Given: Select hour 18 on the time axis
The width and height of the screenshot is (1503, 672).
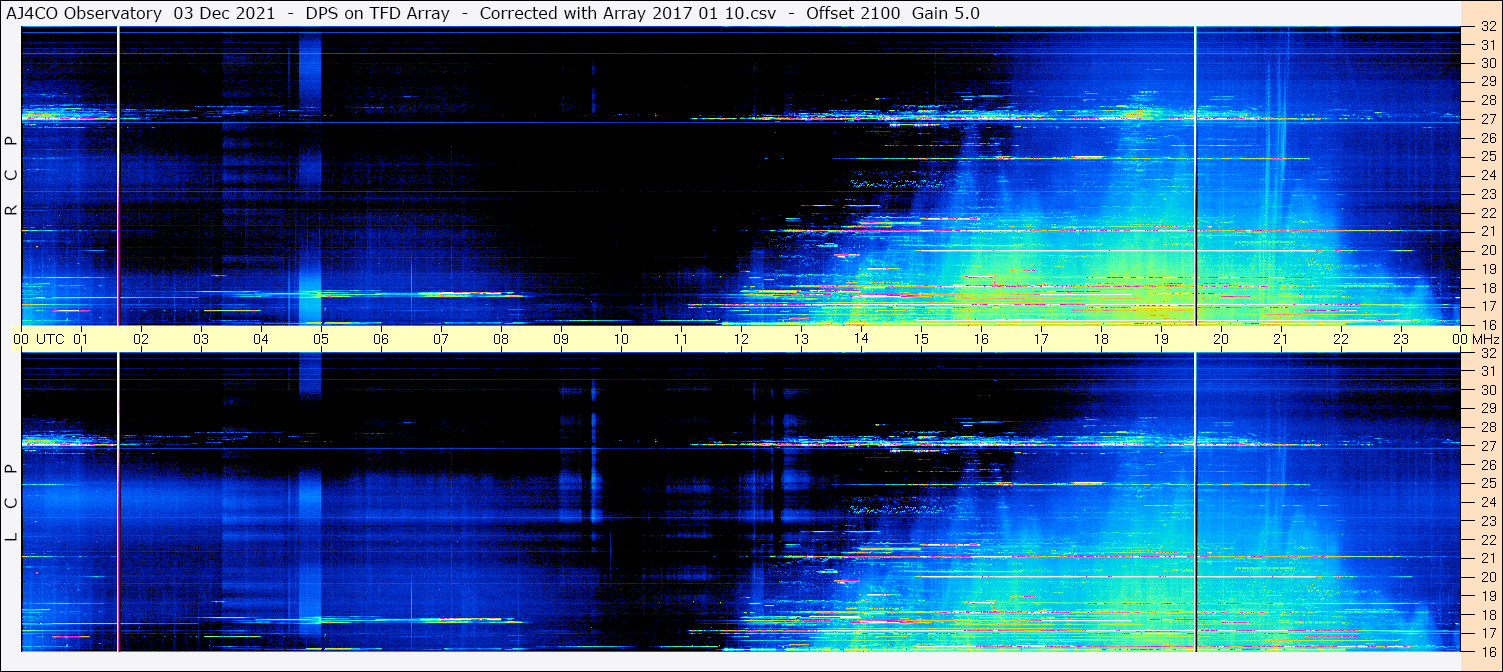Looking at the screenshot, I should 1101,339.
